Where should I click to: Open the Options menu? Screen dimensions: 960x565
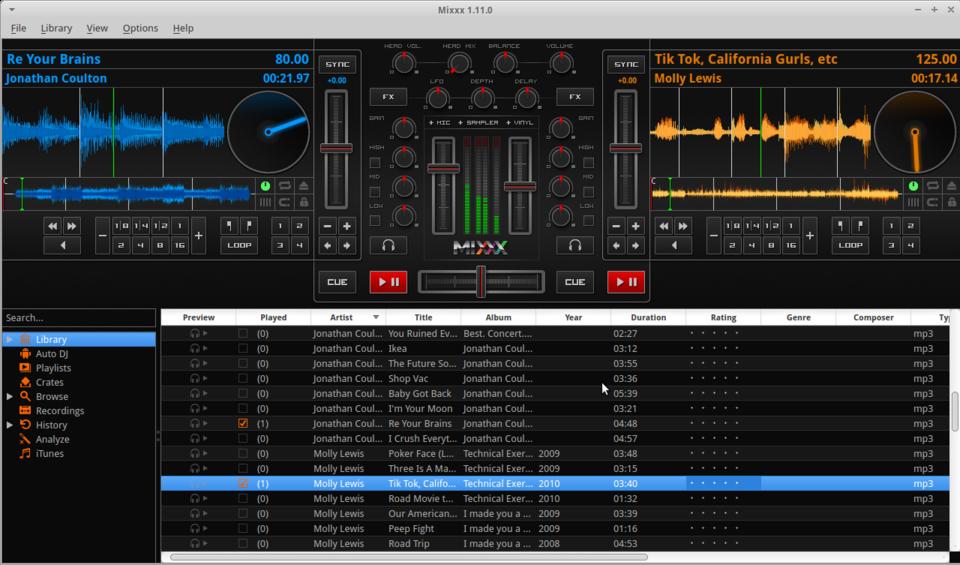pyautogui.click(x=140, y=28)
